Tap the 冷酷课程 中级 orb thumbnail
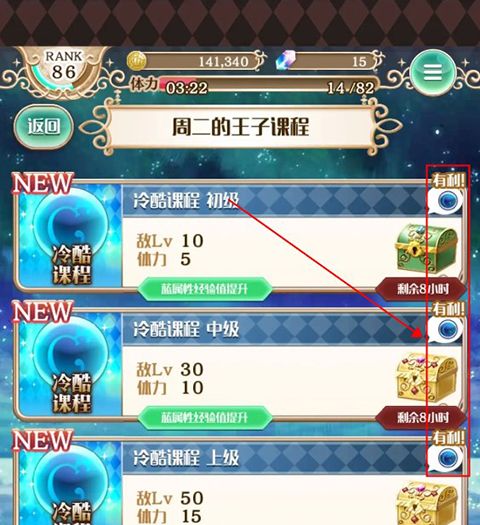The width and height of the screenshot is (480, 525). pyautogui.click(x=71, y=366)
